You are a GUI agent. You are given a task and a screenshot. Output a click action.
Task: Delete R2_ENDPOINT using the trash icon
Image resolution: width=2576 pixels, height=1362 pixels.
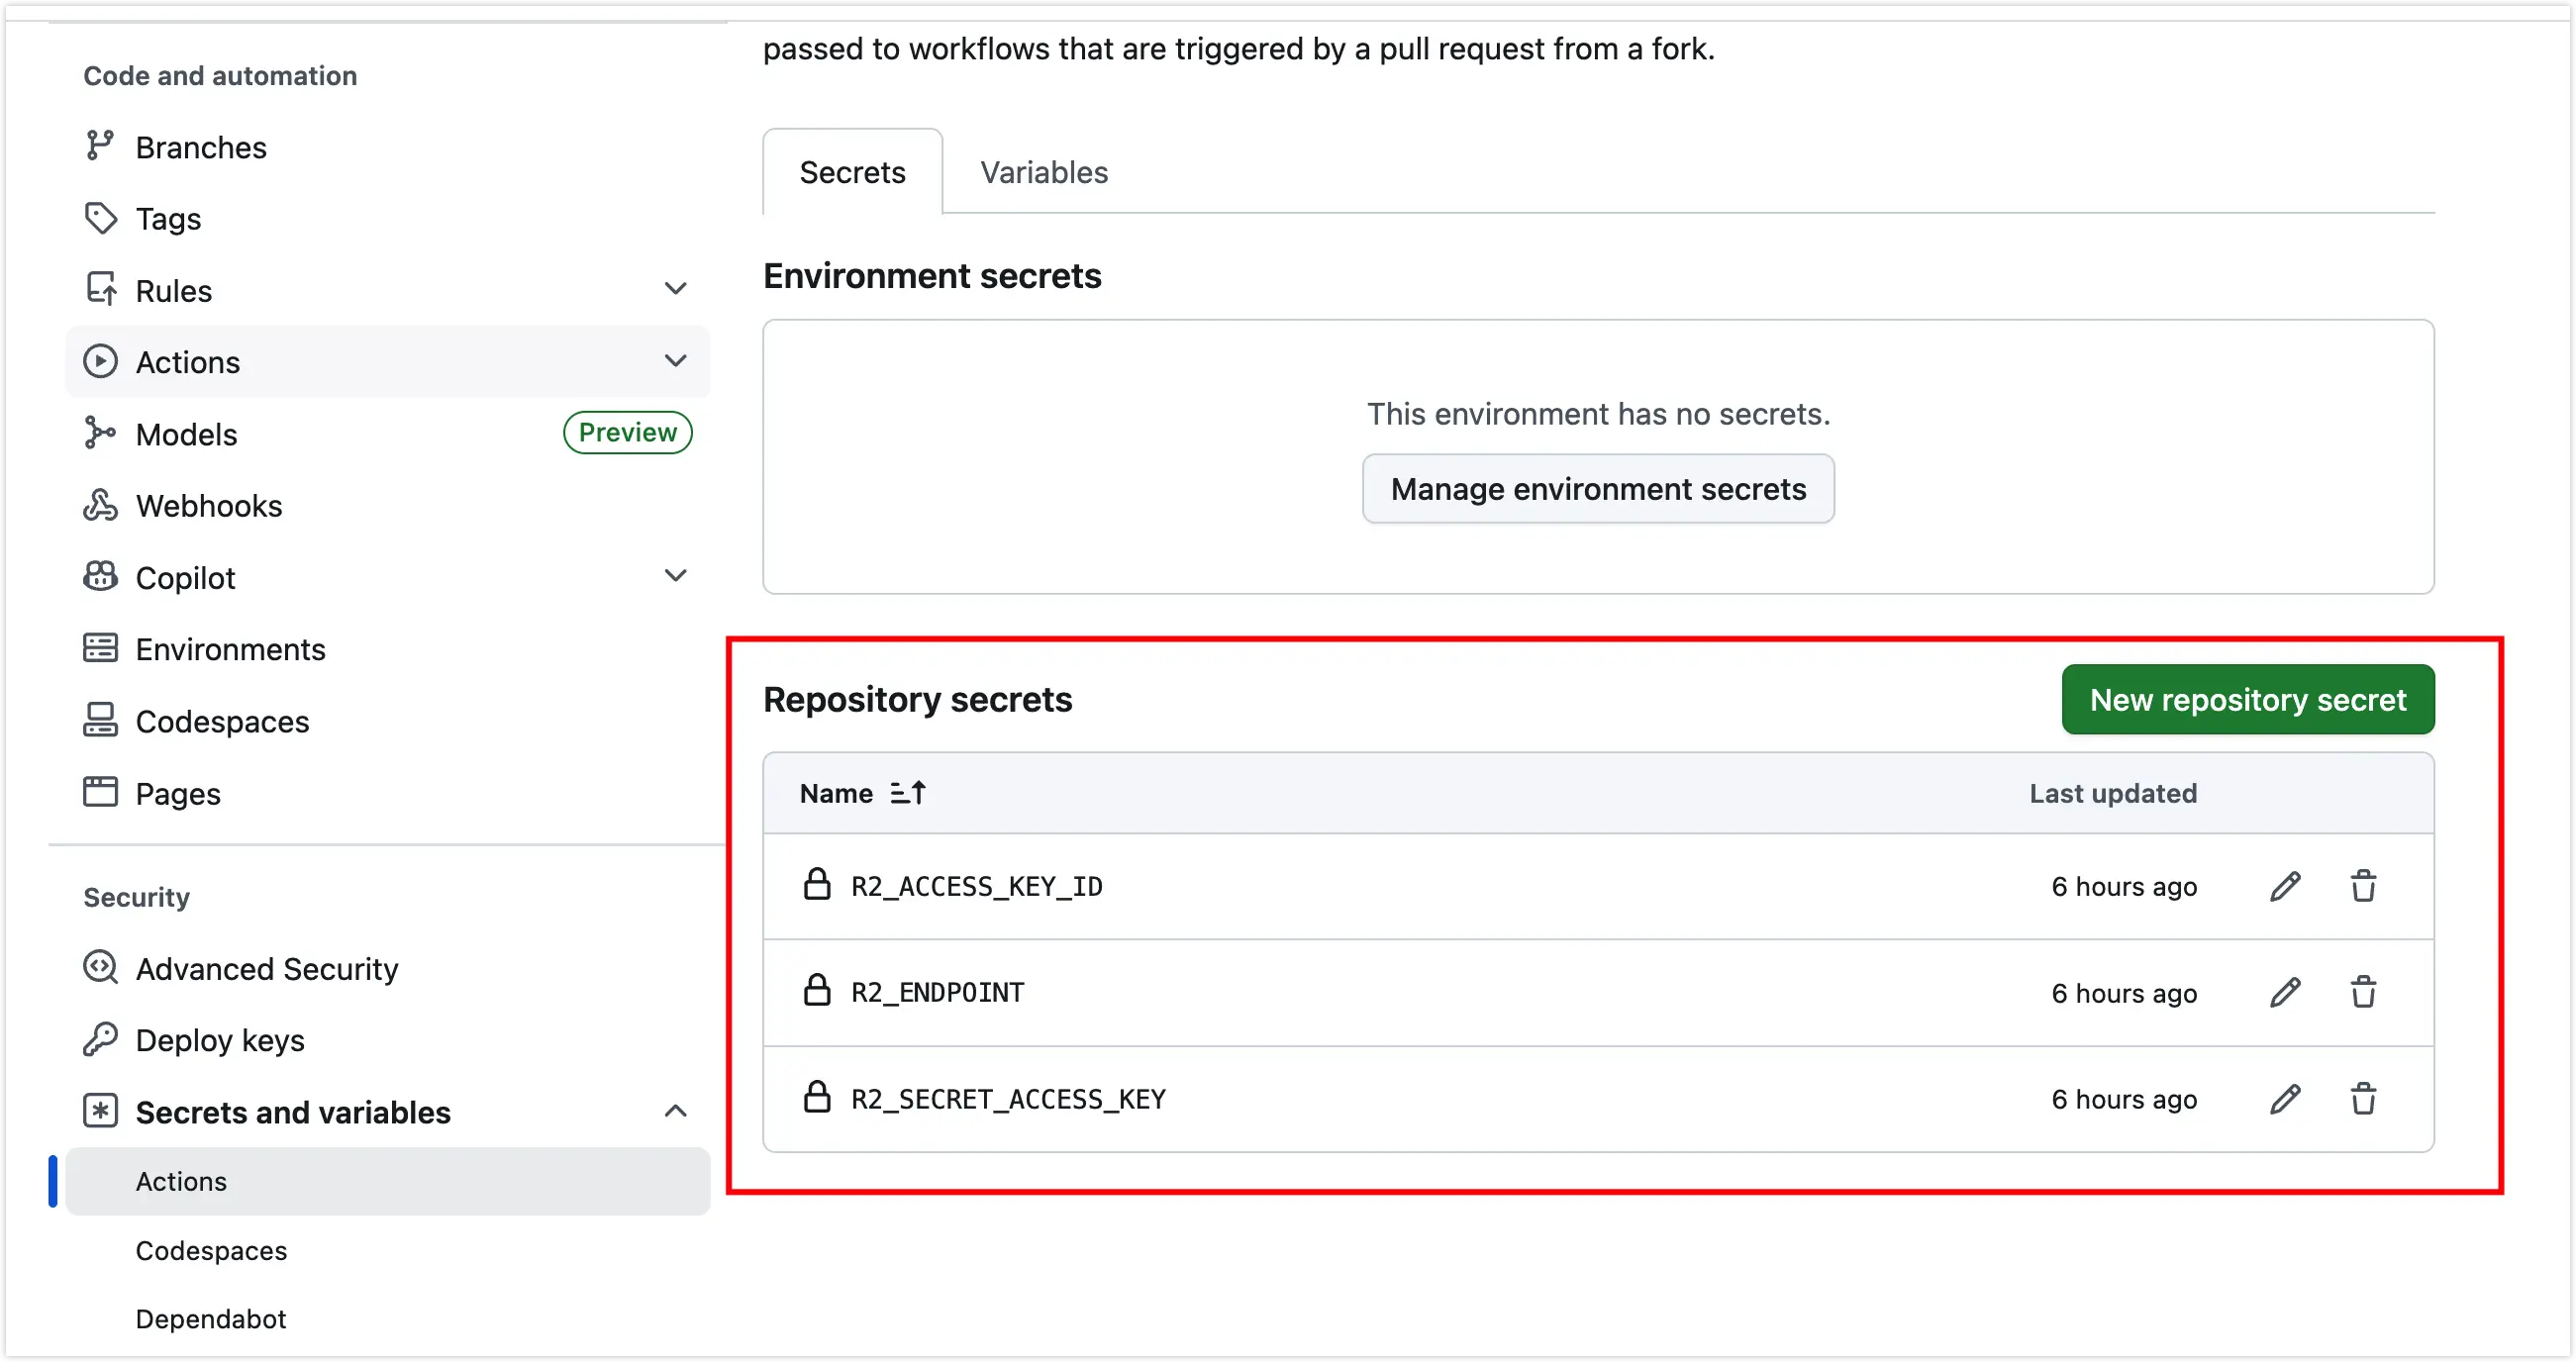click(2363, 992)
